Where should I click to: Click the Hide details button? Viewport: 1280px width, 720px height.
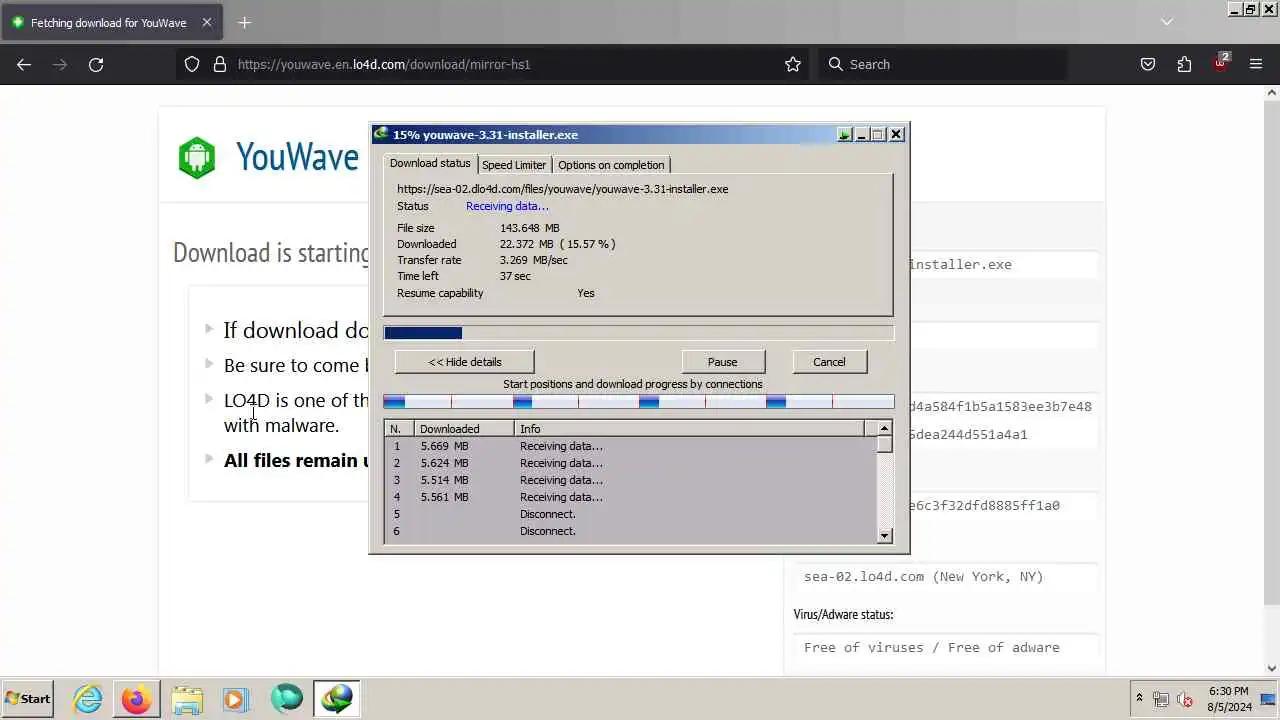tap(465, 362)
